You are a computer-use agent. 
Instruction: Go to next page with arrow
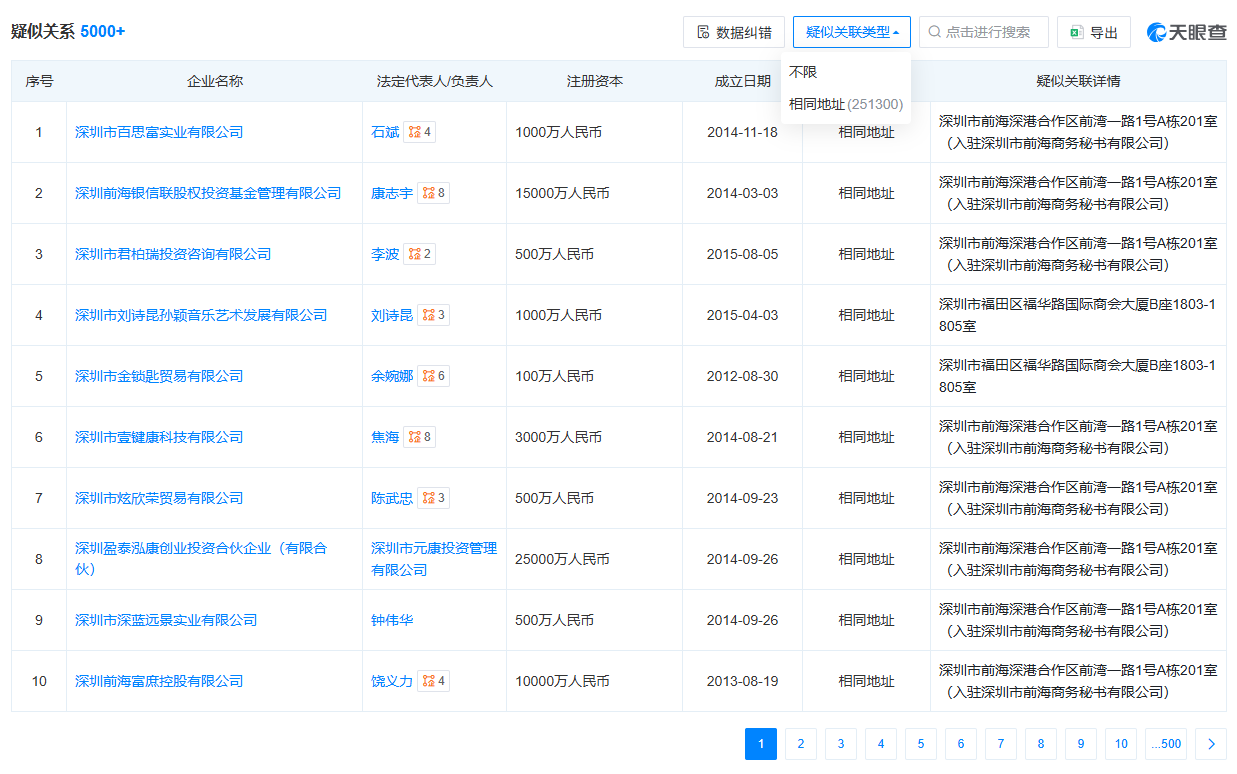point(1211,744)
